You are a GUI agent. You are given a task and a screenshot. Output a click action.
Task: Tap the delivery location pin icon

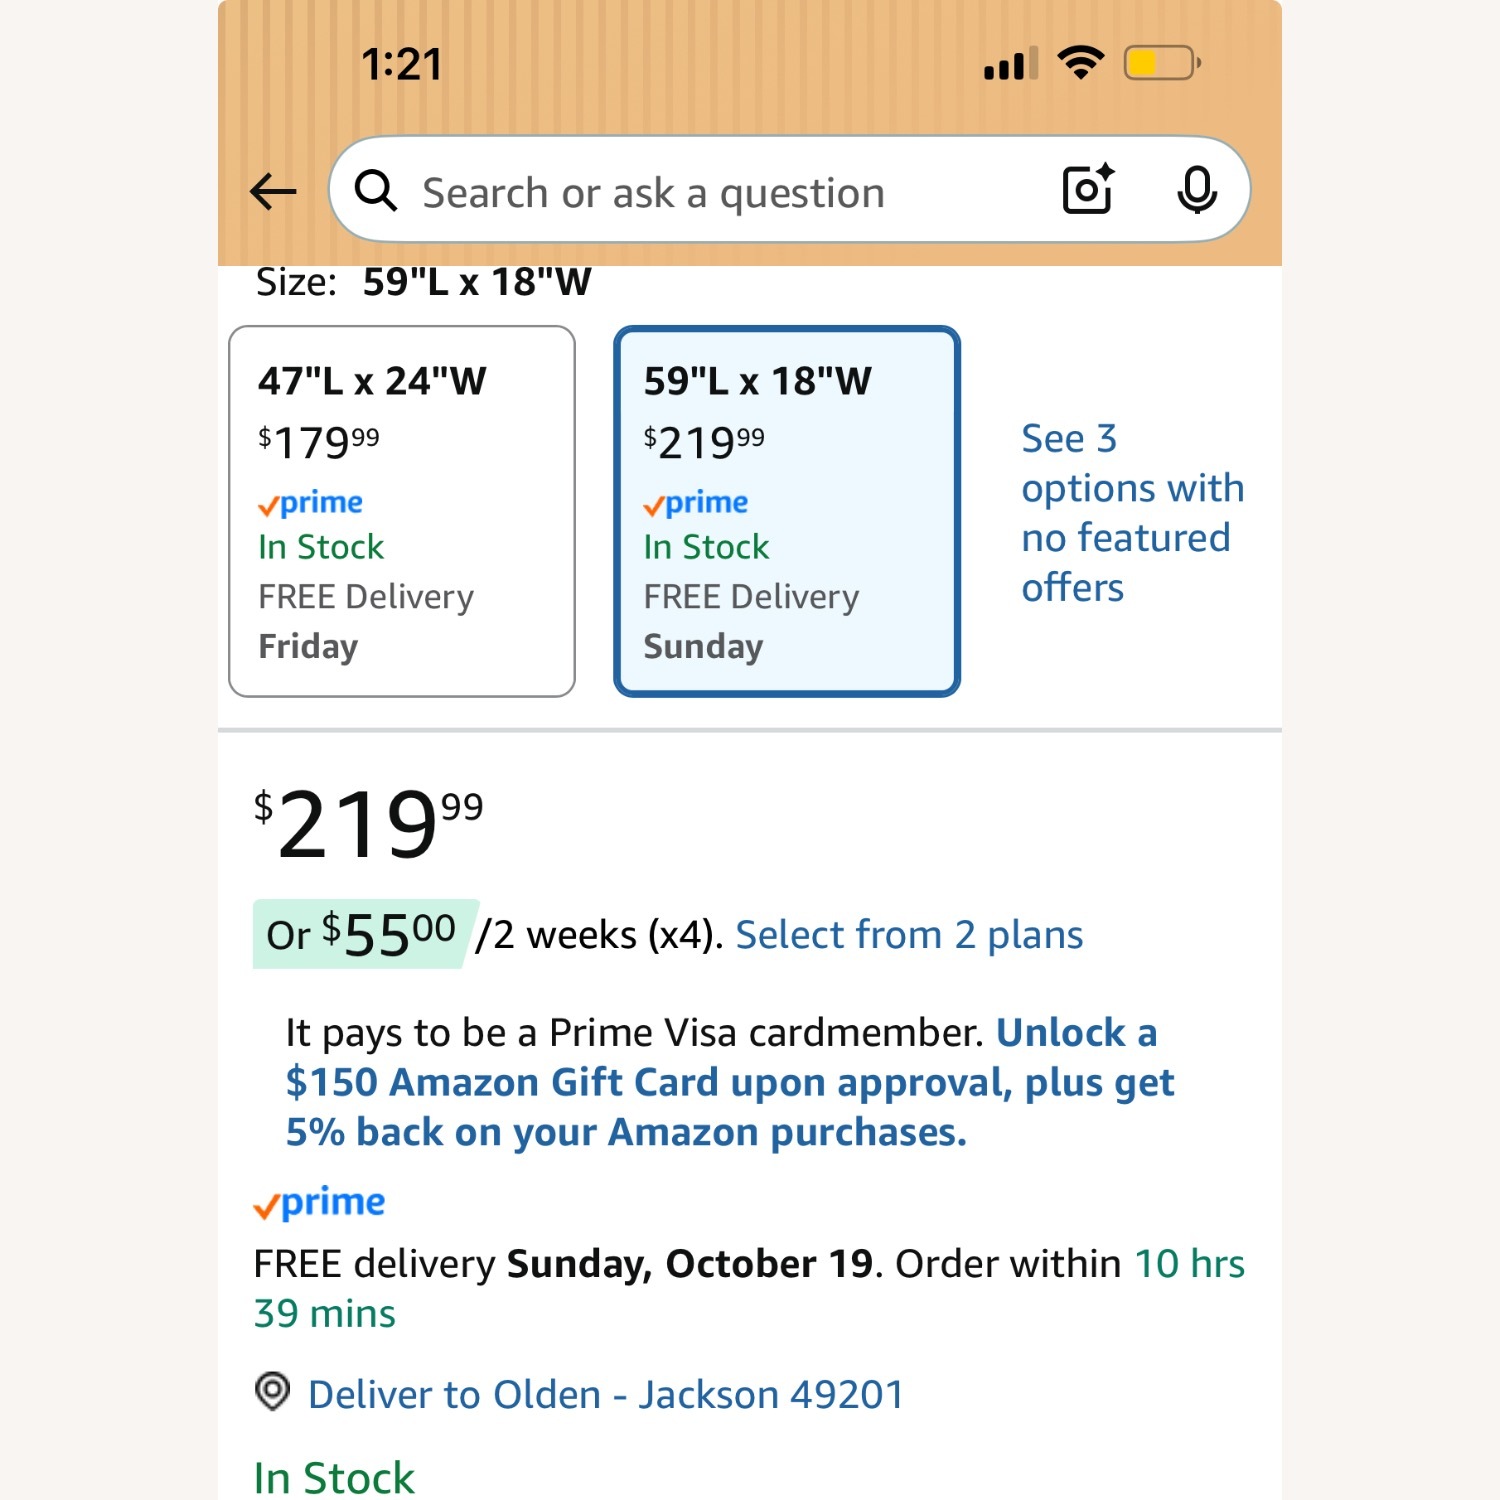272,1391
